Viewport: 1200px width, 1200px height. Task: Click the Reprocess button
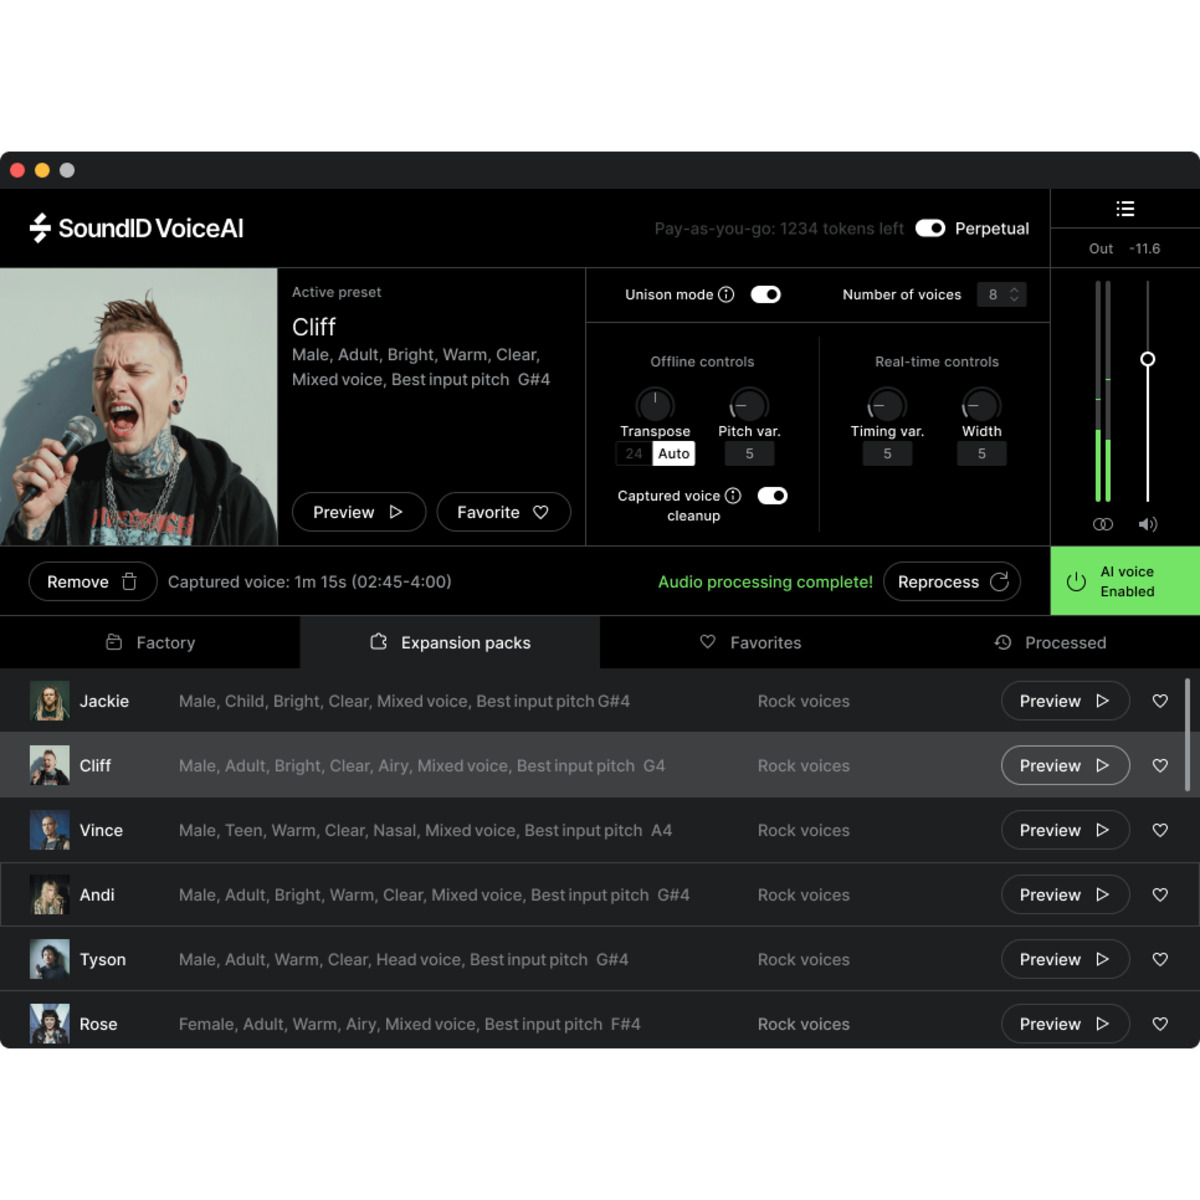952,581
